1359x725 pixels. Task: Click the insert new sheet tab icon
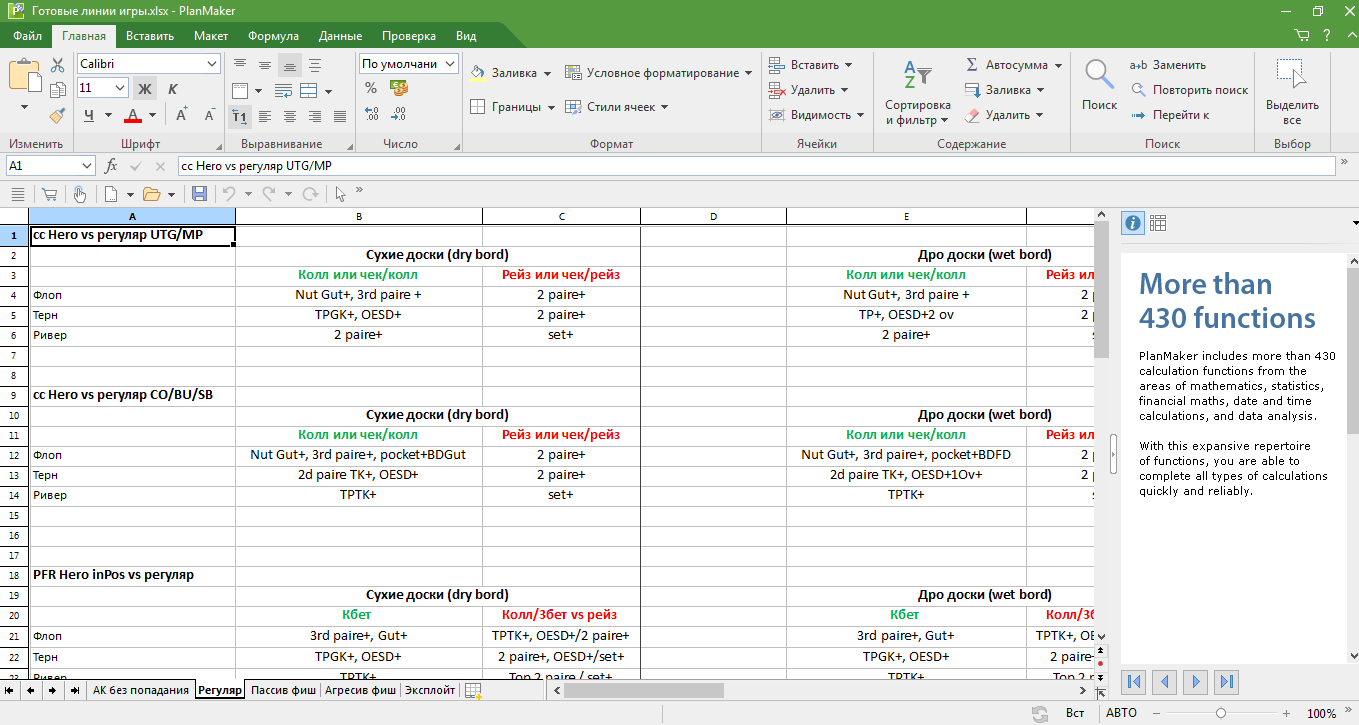pyautogui.click(x=474, y=691)
